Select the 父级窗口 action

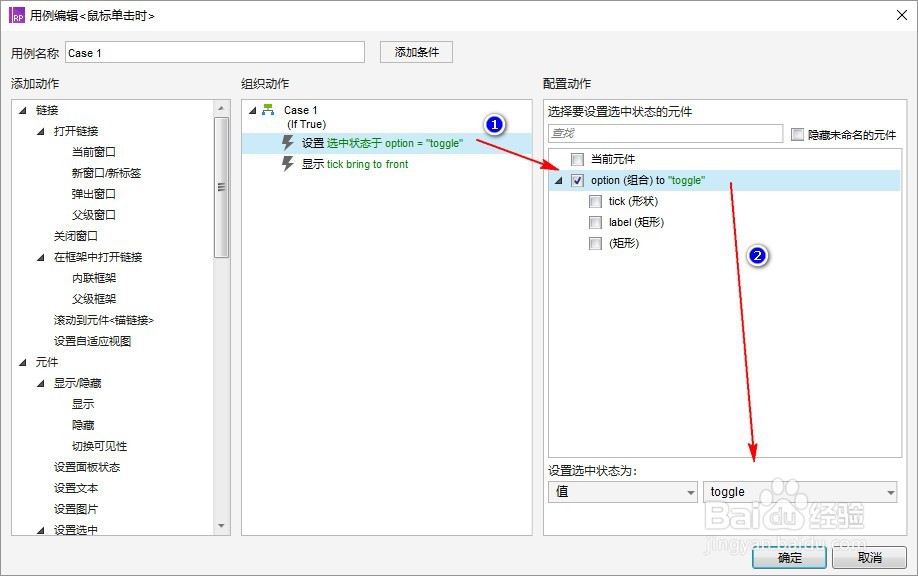click(x=94, y=215)
